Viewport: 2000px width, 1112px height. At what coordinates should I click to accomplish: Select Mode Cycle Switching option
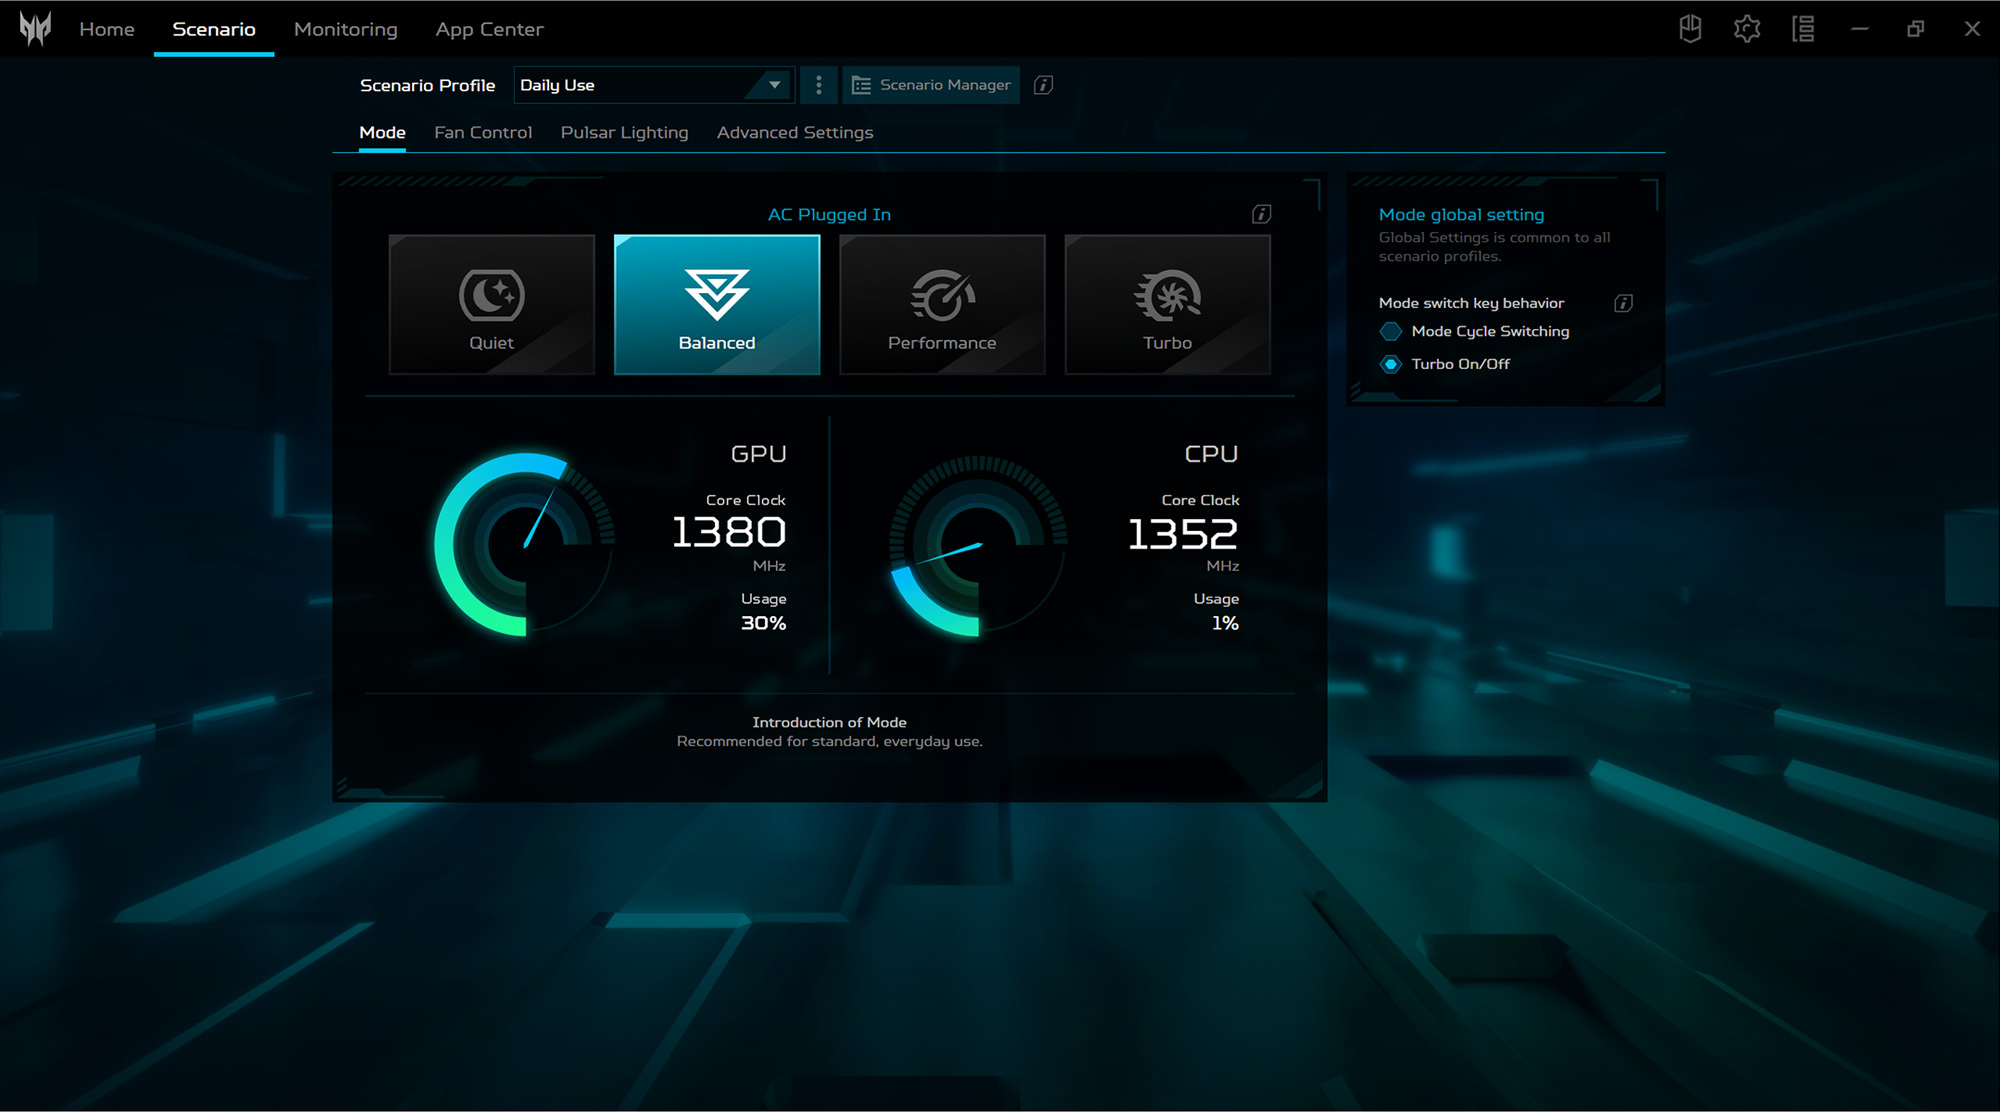coord(1474,331)
